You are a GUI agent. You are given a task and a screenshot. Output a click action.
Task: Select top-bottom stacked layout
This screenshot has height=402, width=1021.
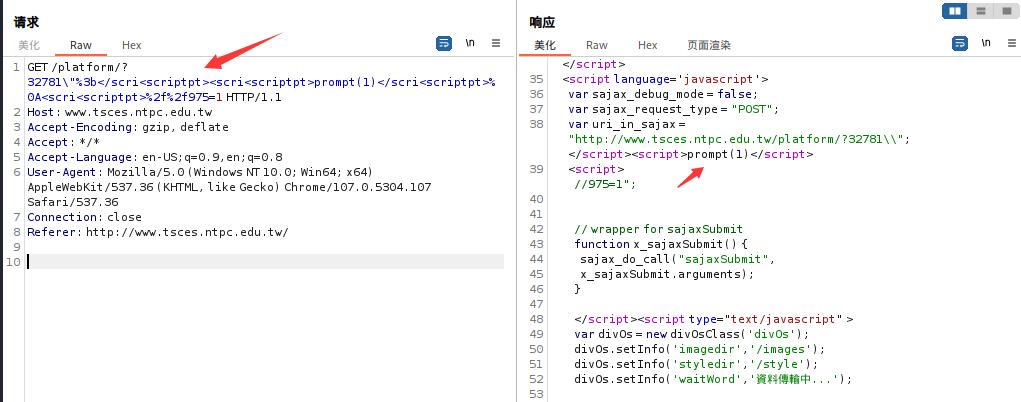pos(980,11)
